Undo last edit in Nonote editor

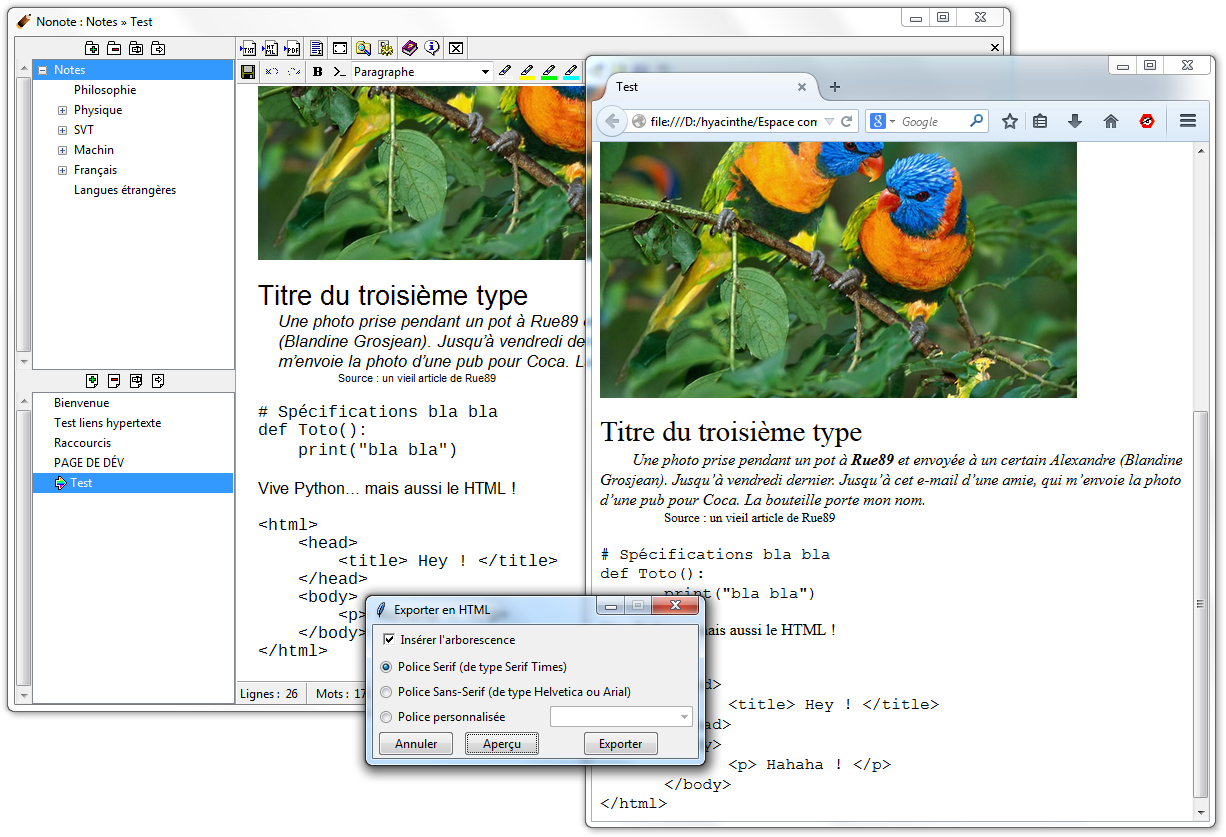[272, 72]
